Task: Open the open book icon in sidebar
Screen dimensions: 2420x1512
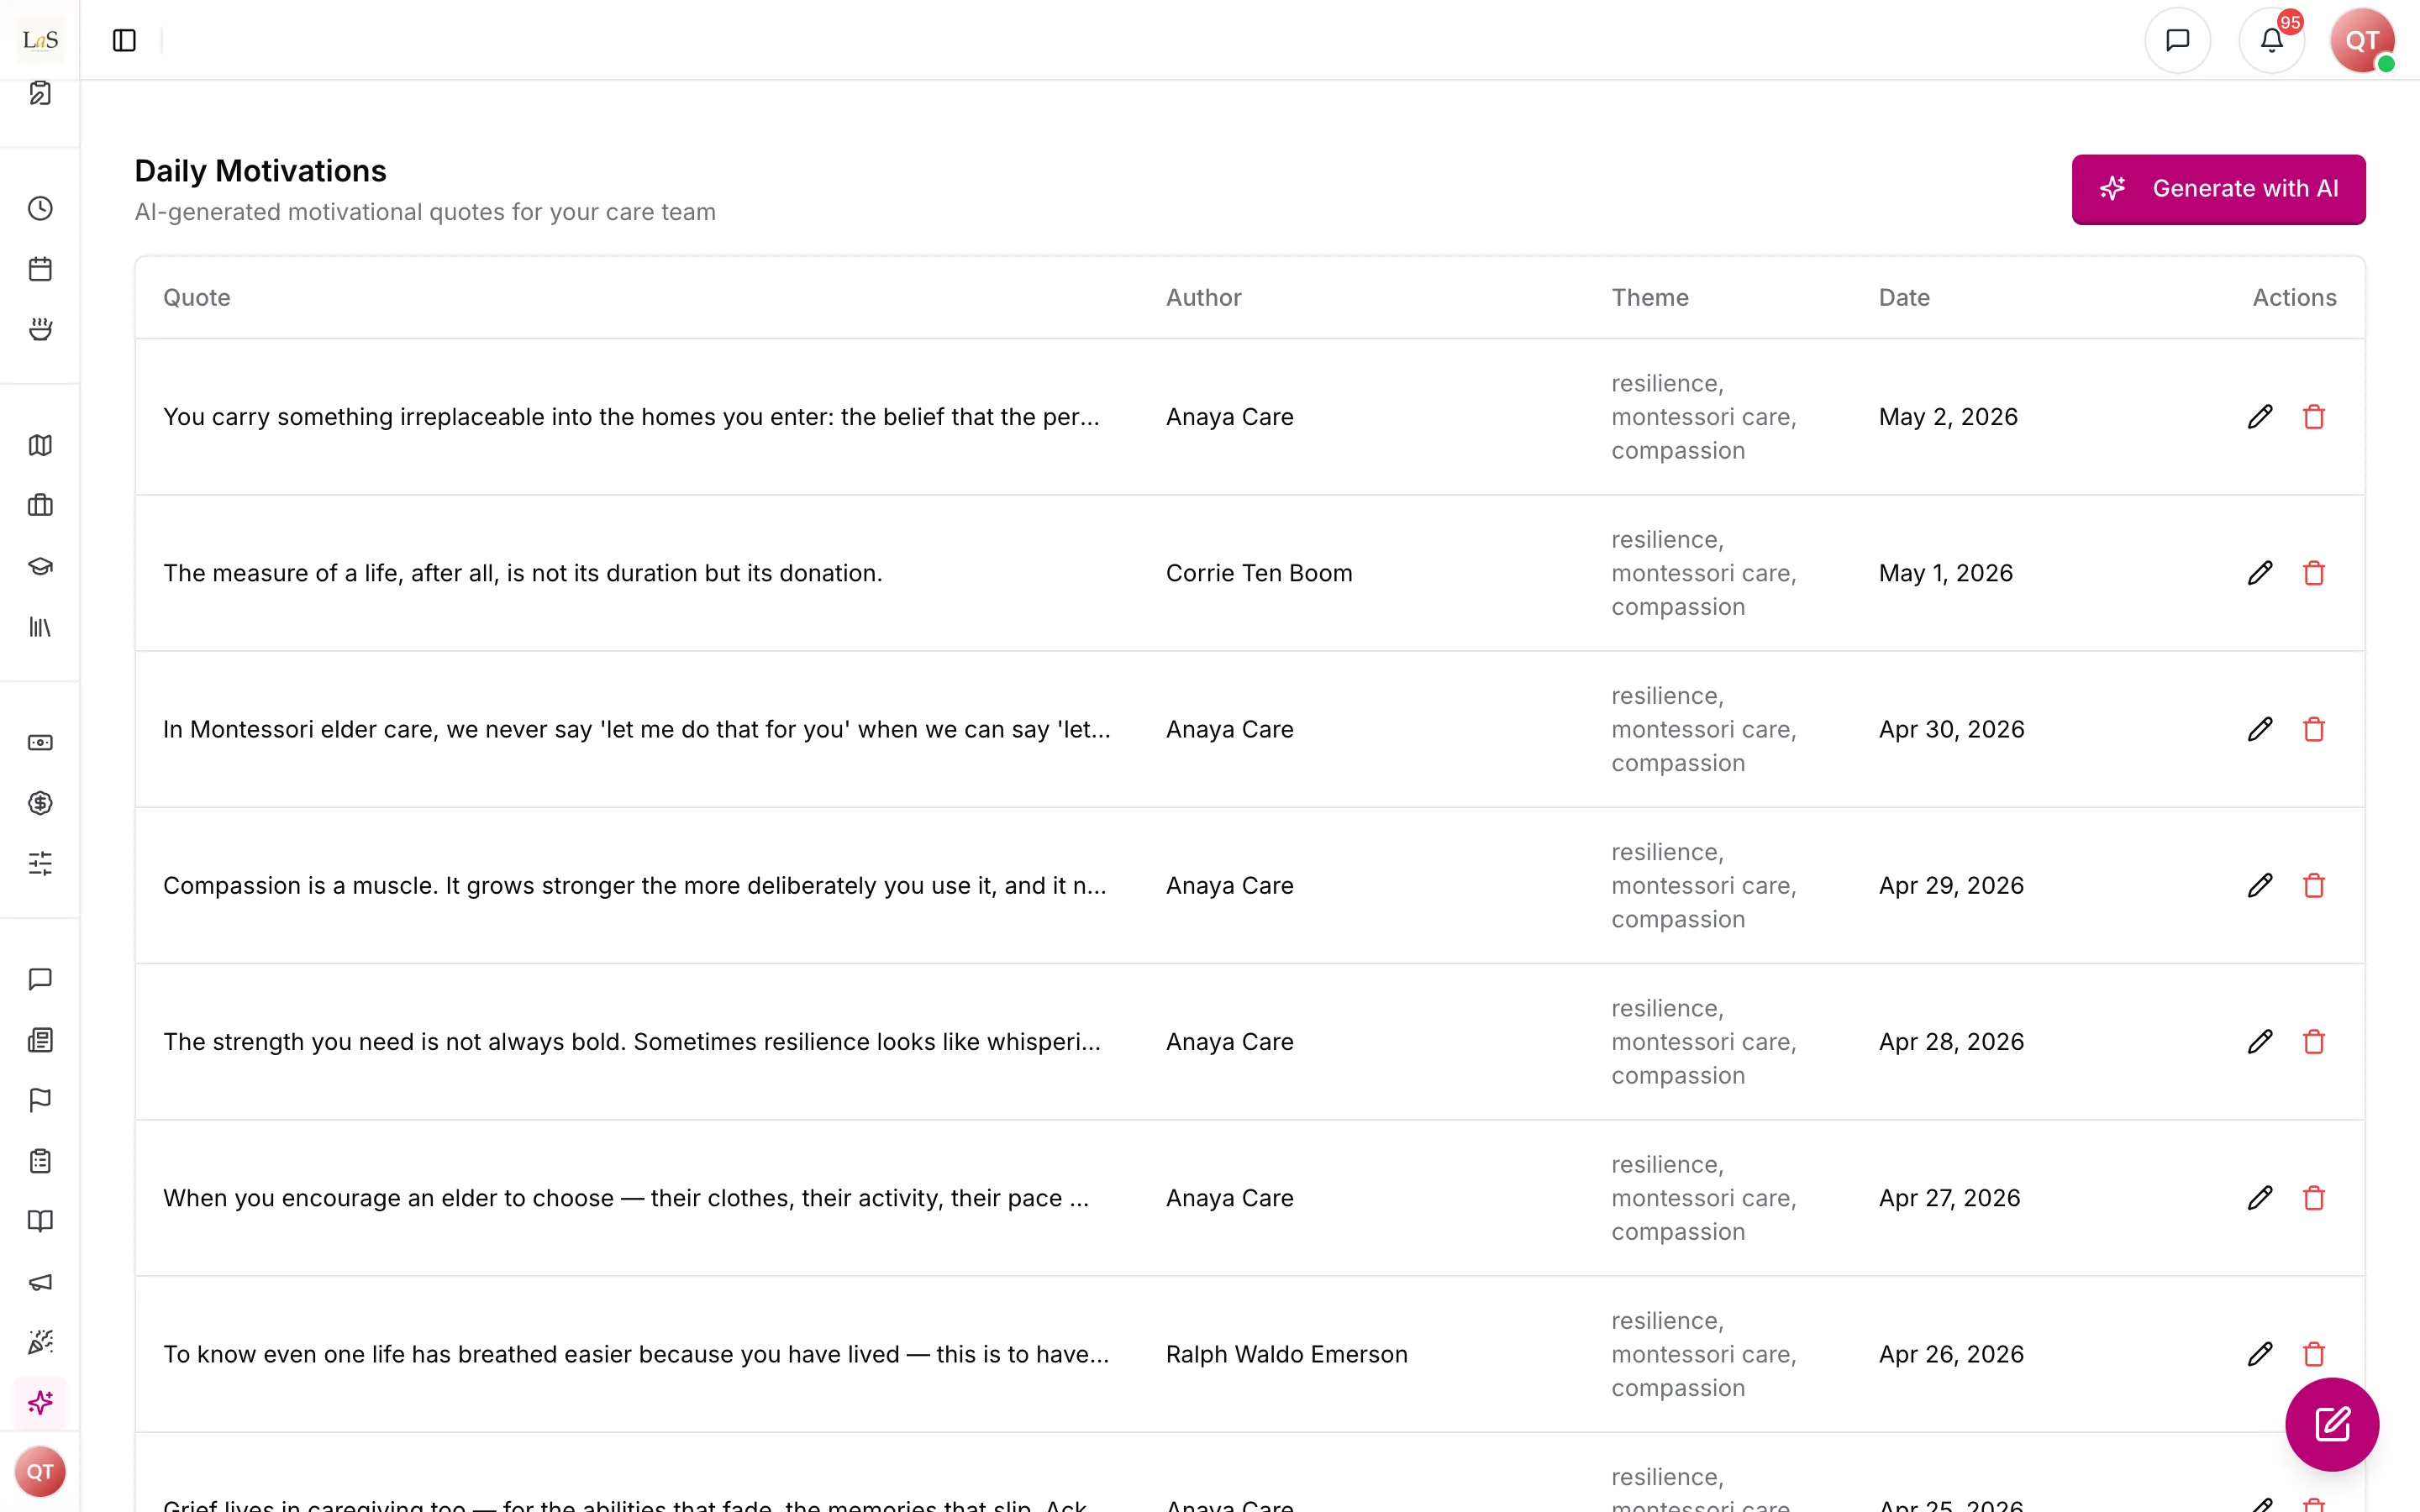Action: pos(40,1221)
